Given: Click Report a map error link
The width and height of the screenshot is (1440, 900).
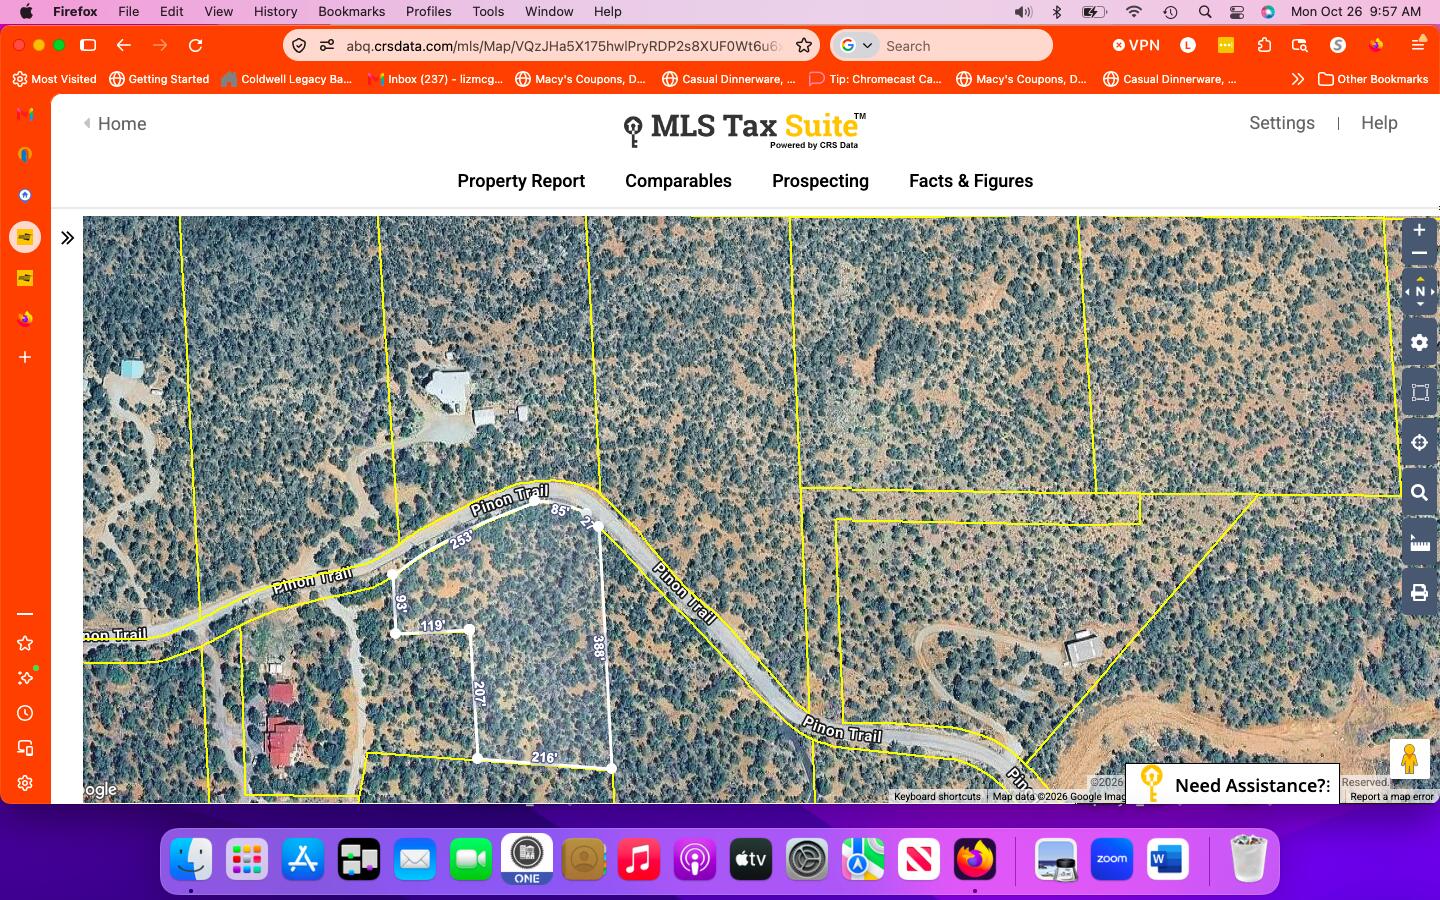Looking at the screenshot, I should (x=1391, y=797).
